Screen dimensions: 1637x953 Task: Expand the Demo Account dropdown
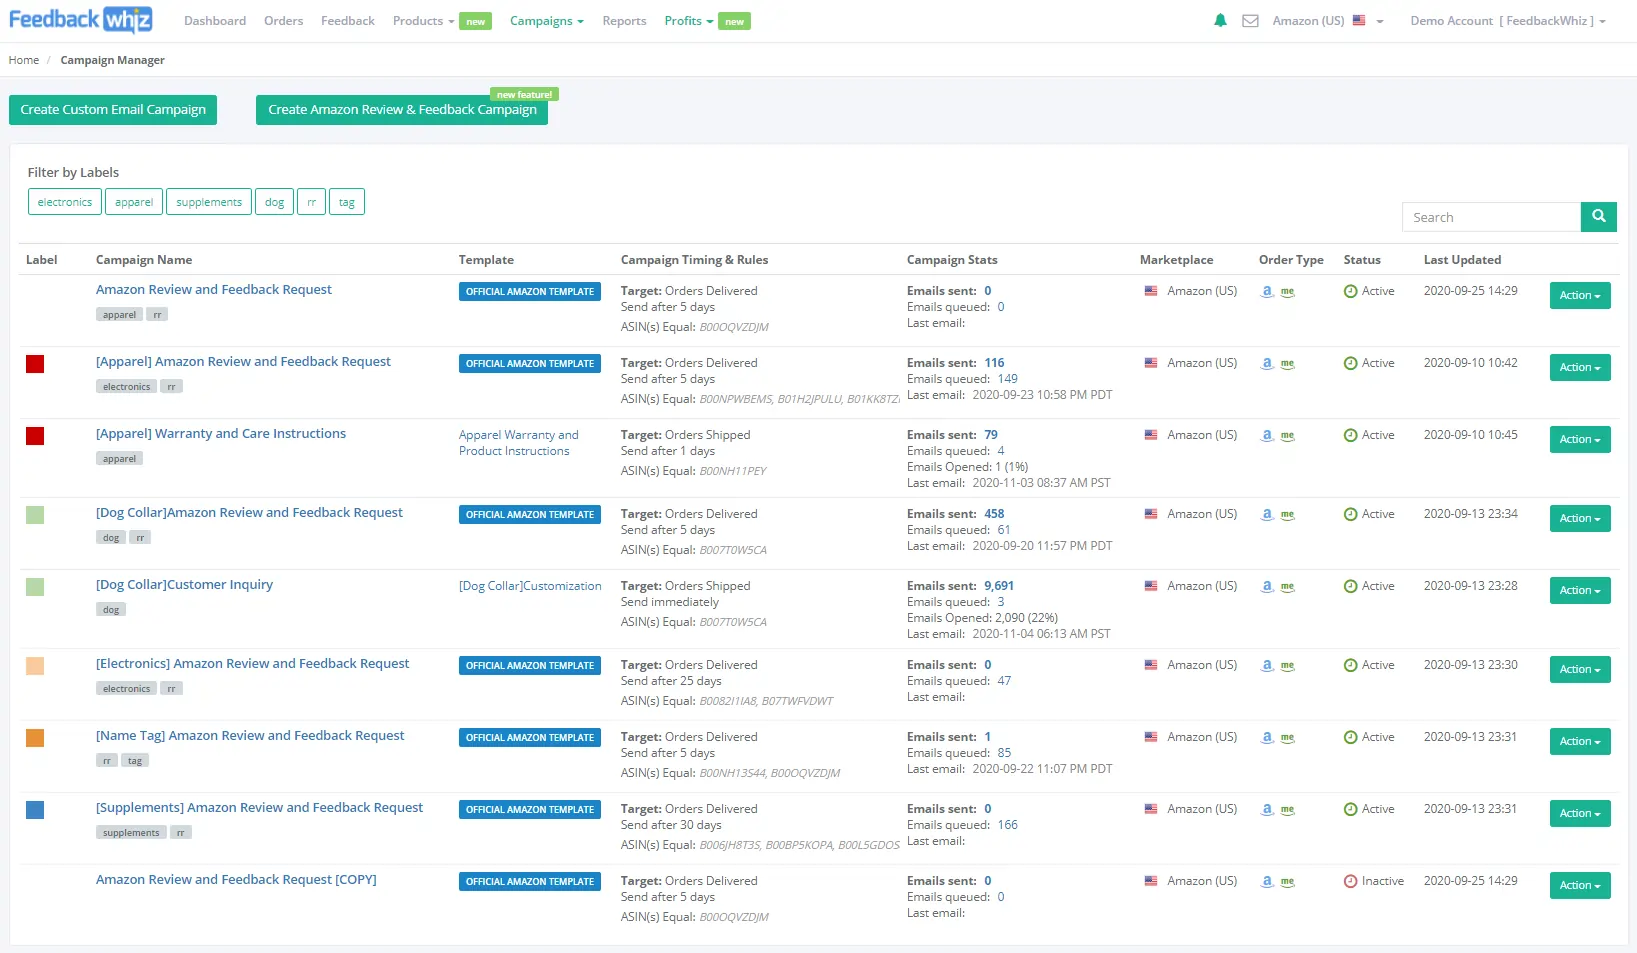pos(1506,20)
